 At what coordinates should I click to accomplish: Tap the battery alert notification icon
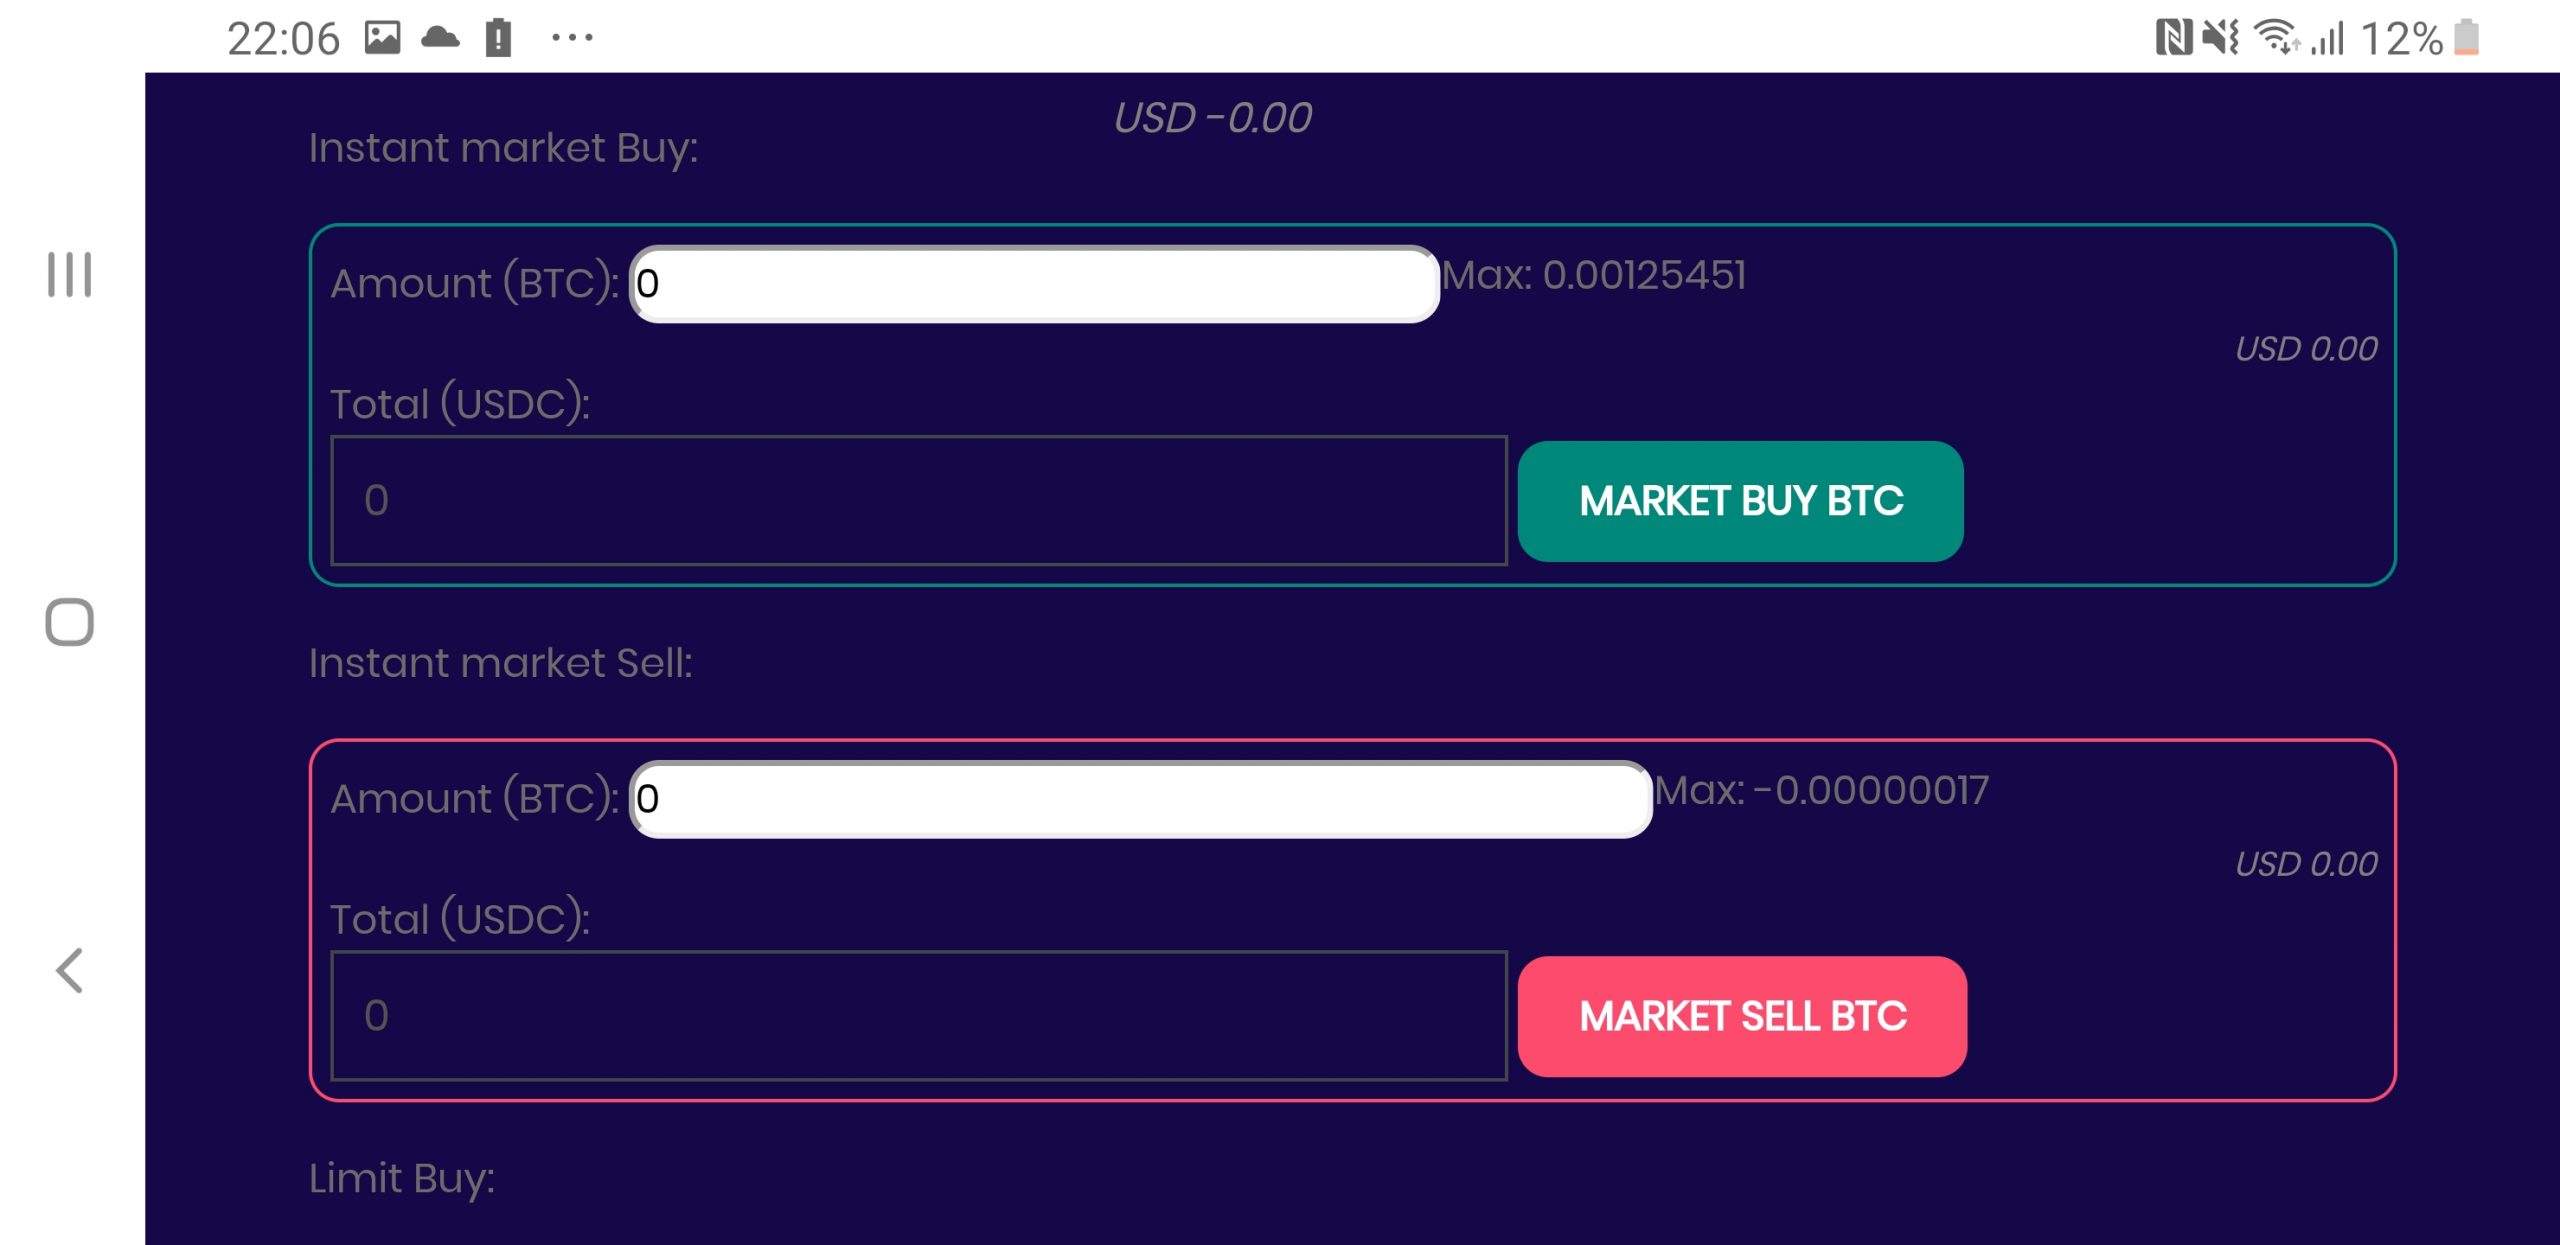498,38
